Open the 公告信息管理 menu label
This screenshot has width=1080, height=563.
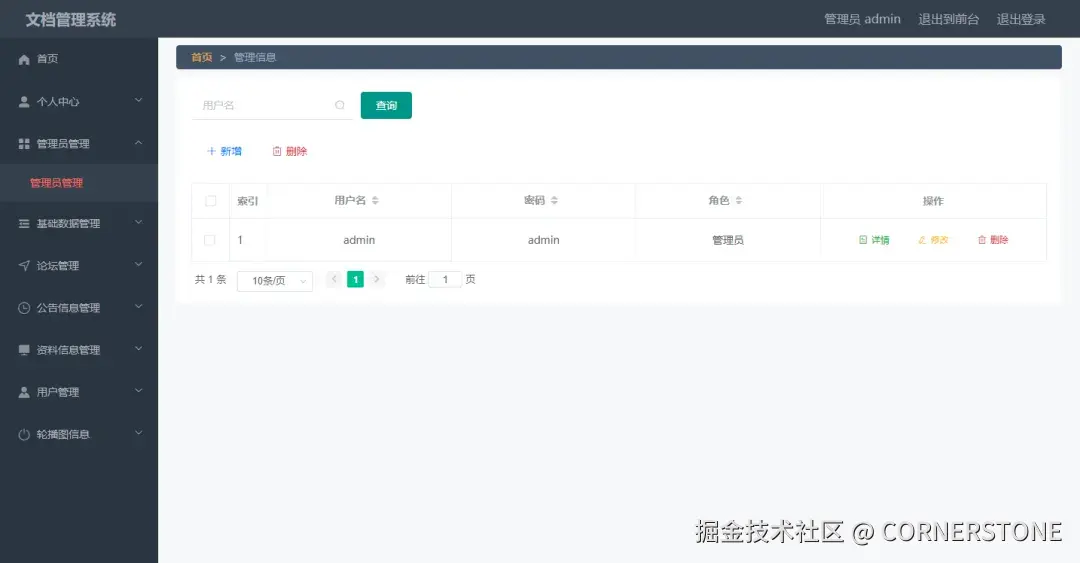click(68, 308)
